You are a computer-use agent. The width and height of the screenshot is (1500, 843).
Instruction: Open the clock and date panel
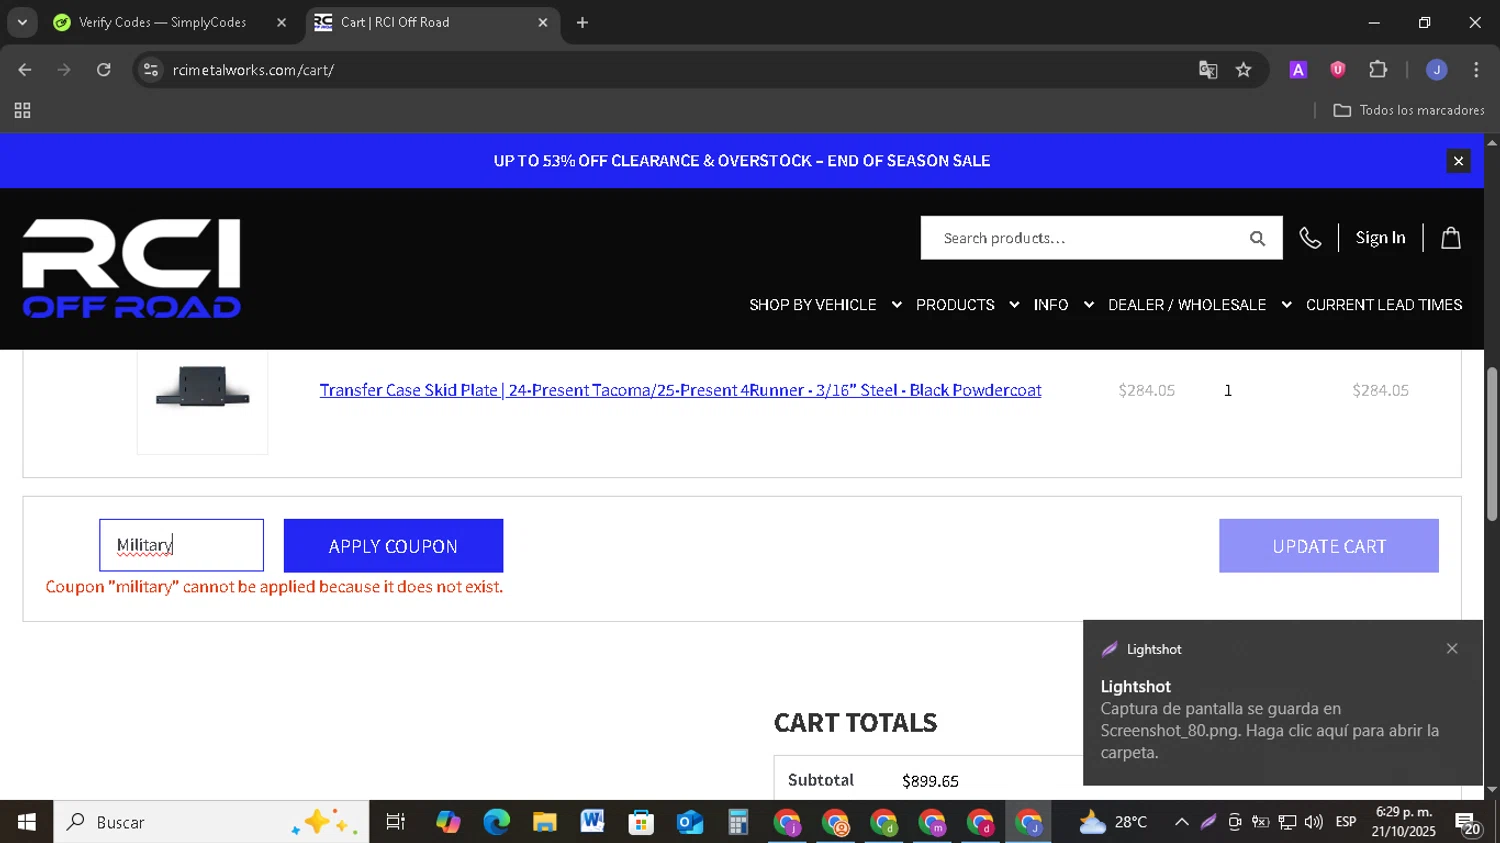[1403, 822]
